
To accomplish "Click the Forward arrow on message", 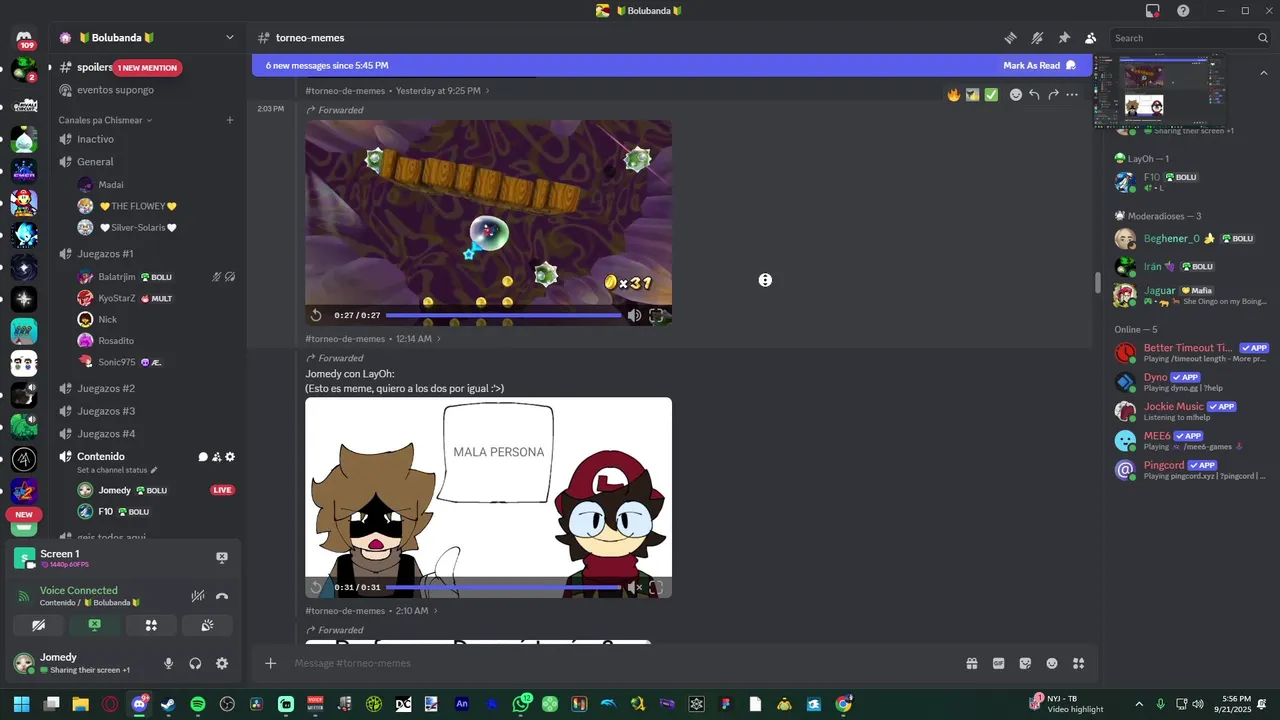I will coord(1053,95).
